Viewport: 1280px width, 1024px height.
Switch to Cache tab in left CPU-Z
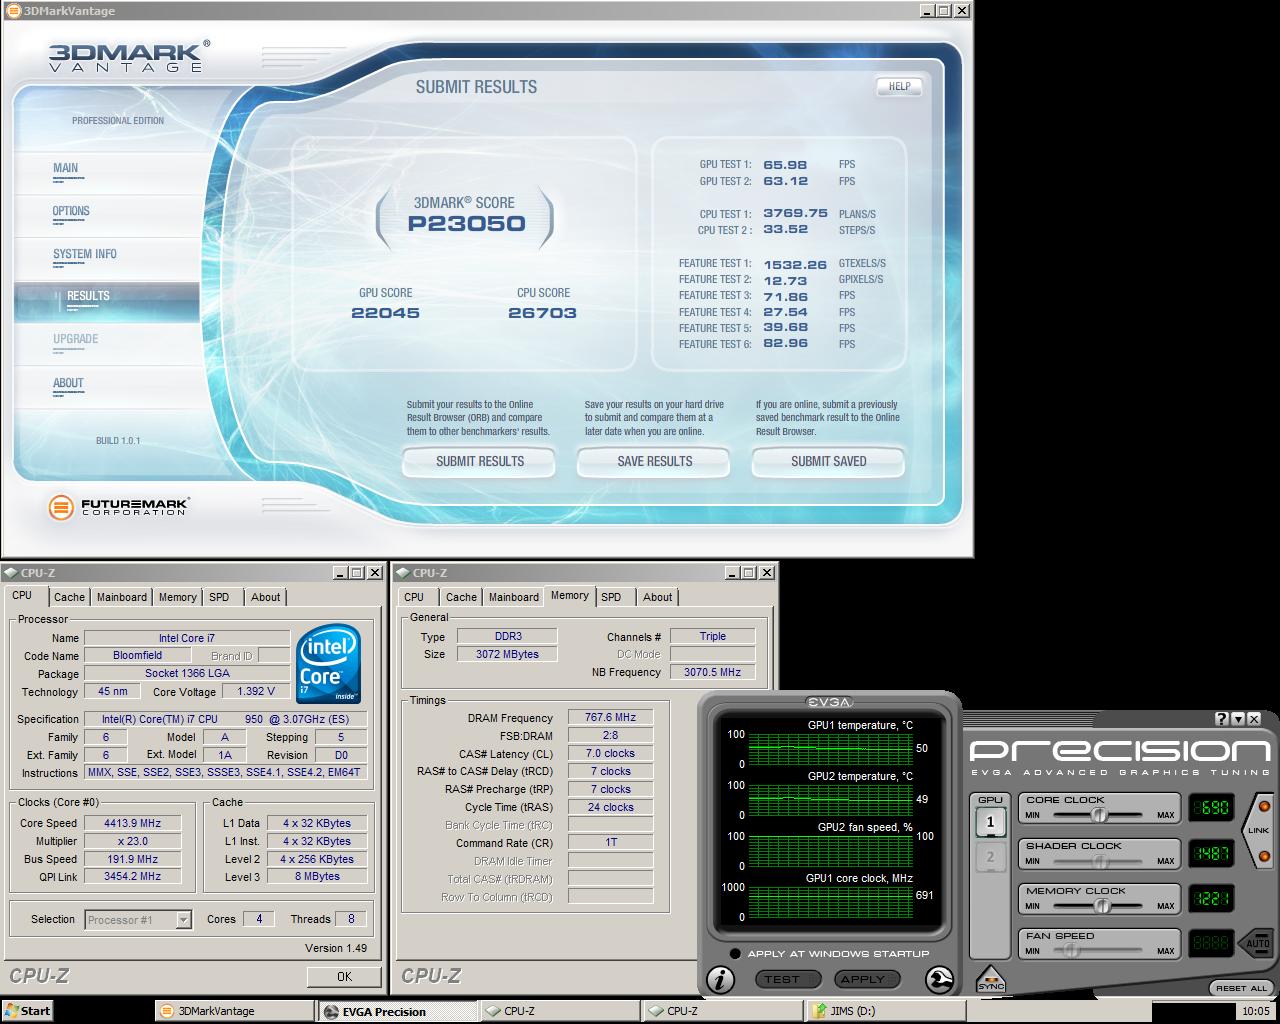click(69, 597)
